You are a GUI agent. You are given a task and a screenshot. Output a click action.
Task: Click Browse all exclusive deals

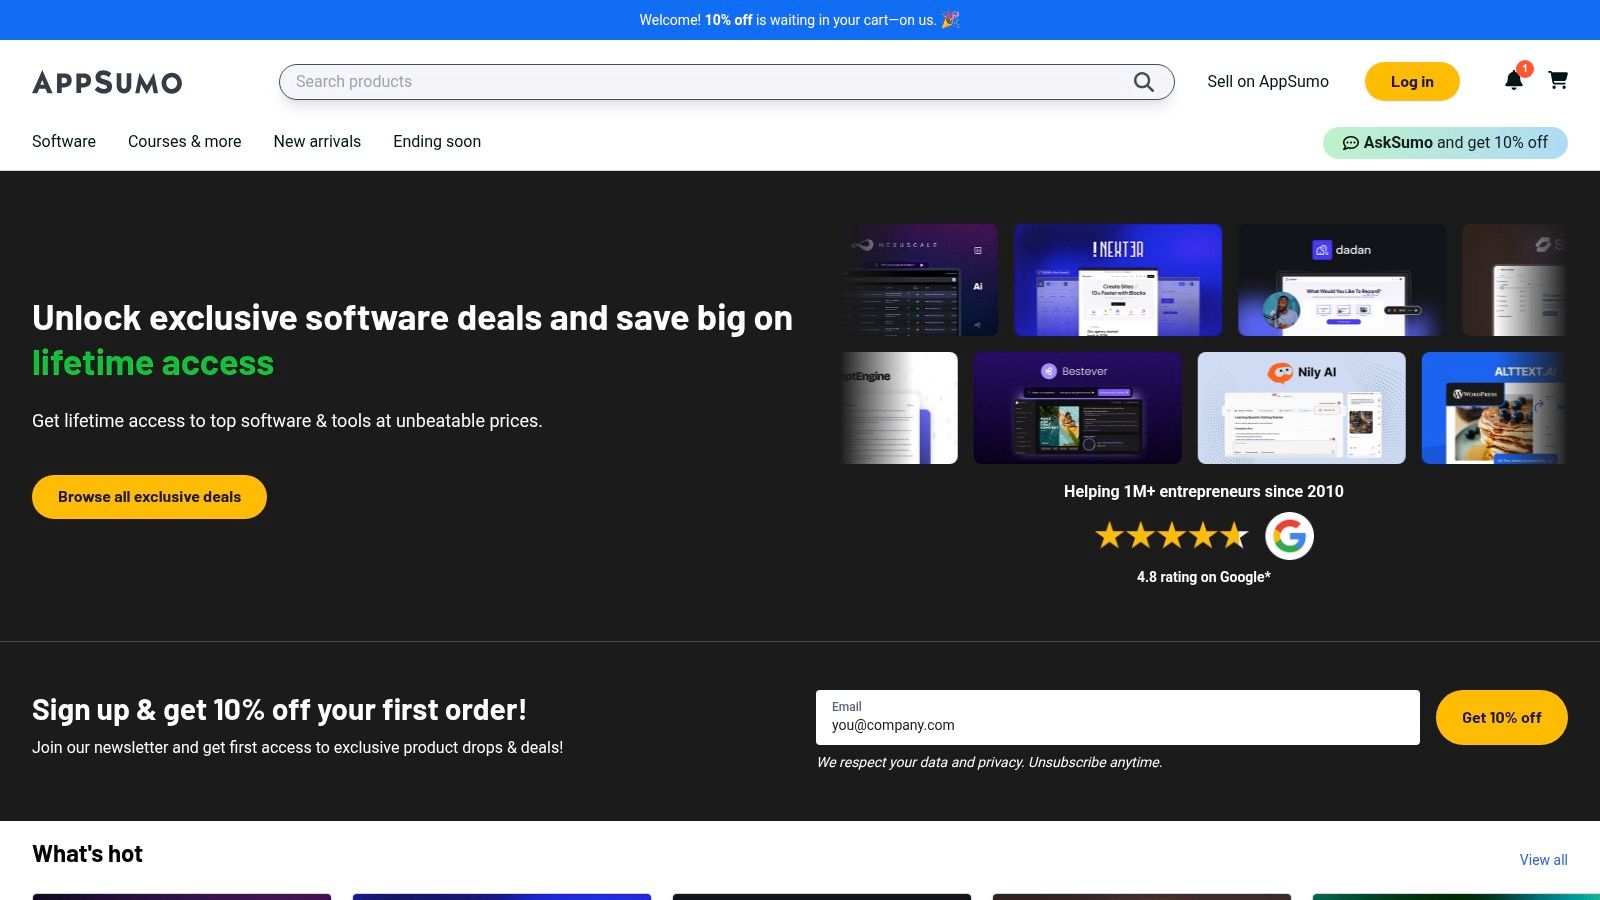tap(149, 497)
